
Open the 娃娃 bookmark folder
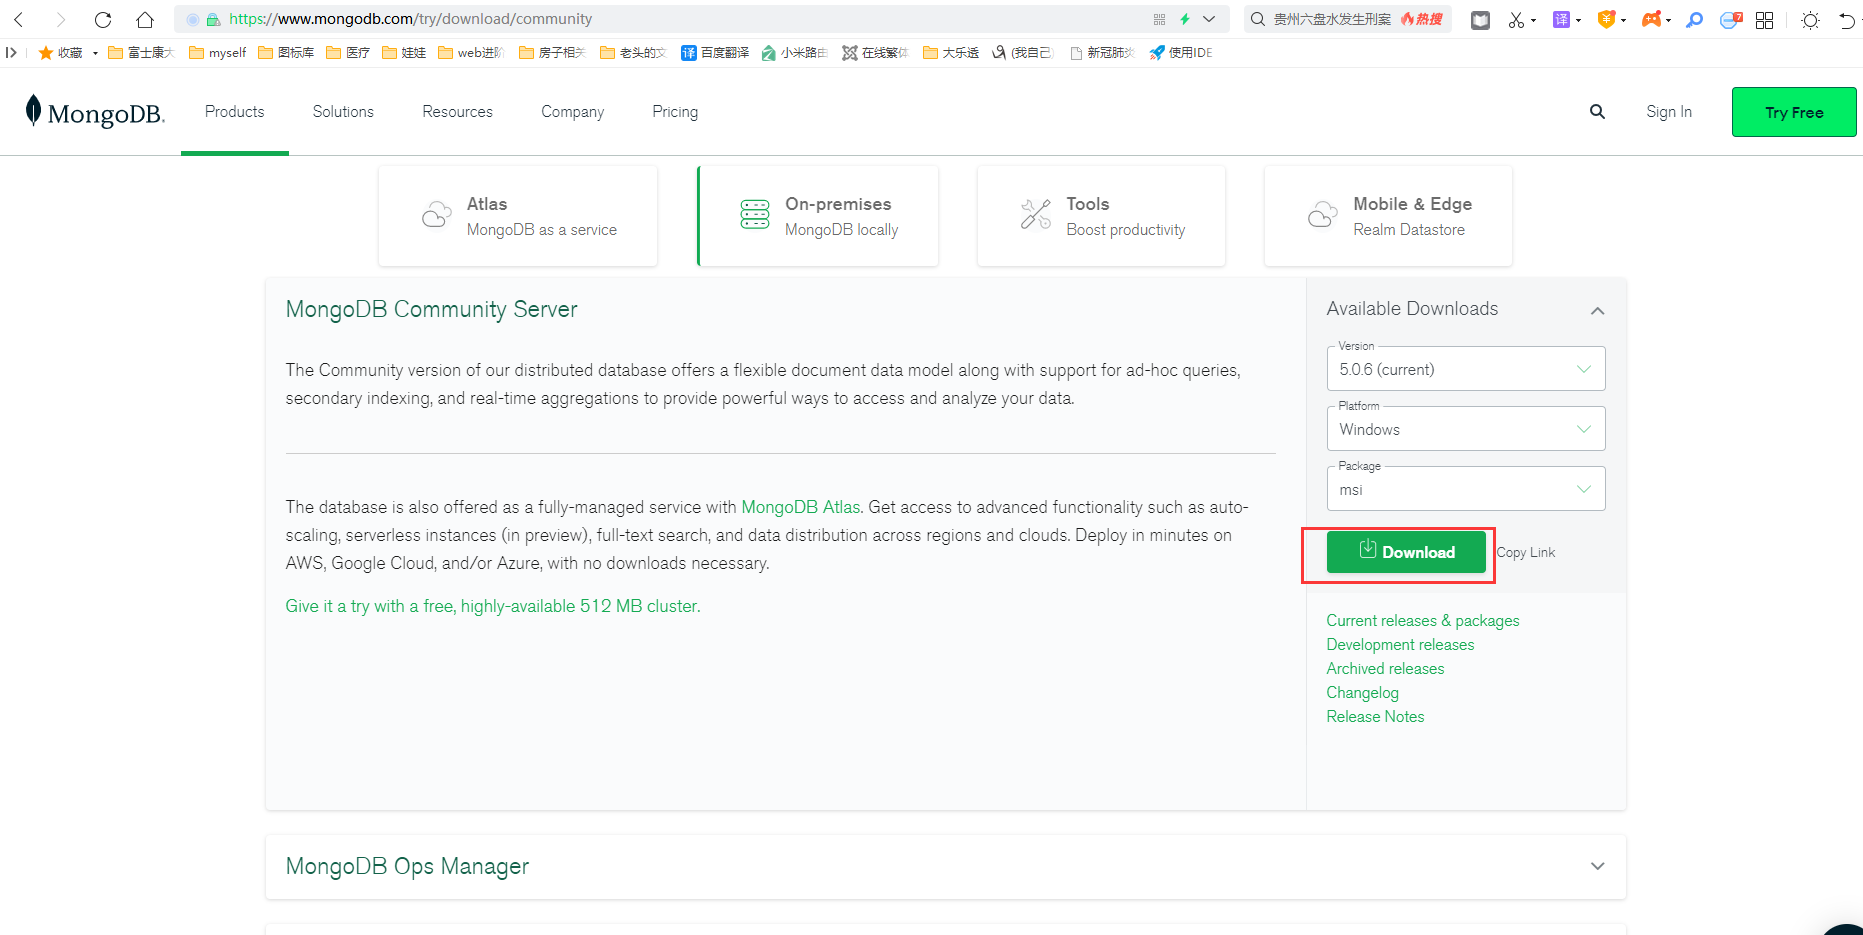[x=404, y=53]
